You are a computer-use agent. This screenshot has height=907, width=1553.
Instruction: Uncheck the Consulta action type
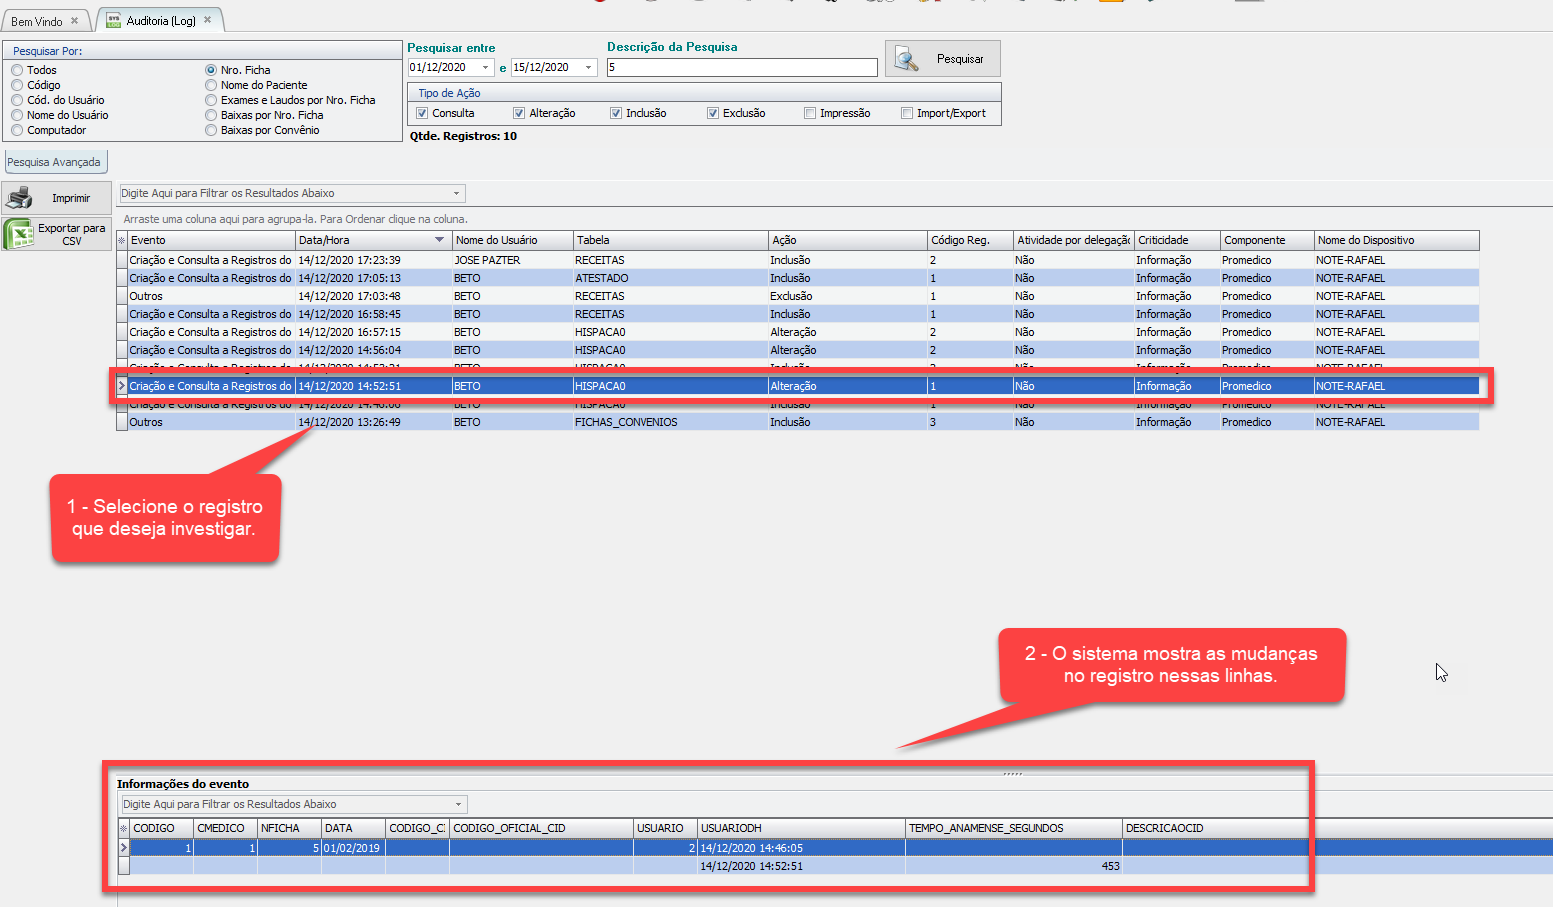(422, 113)
